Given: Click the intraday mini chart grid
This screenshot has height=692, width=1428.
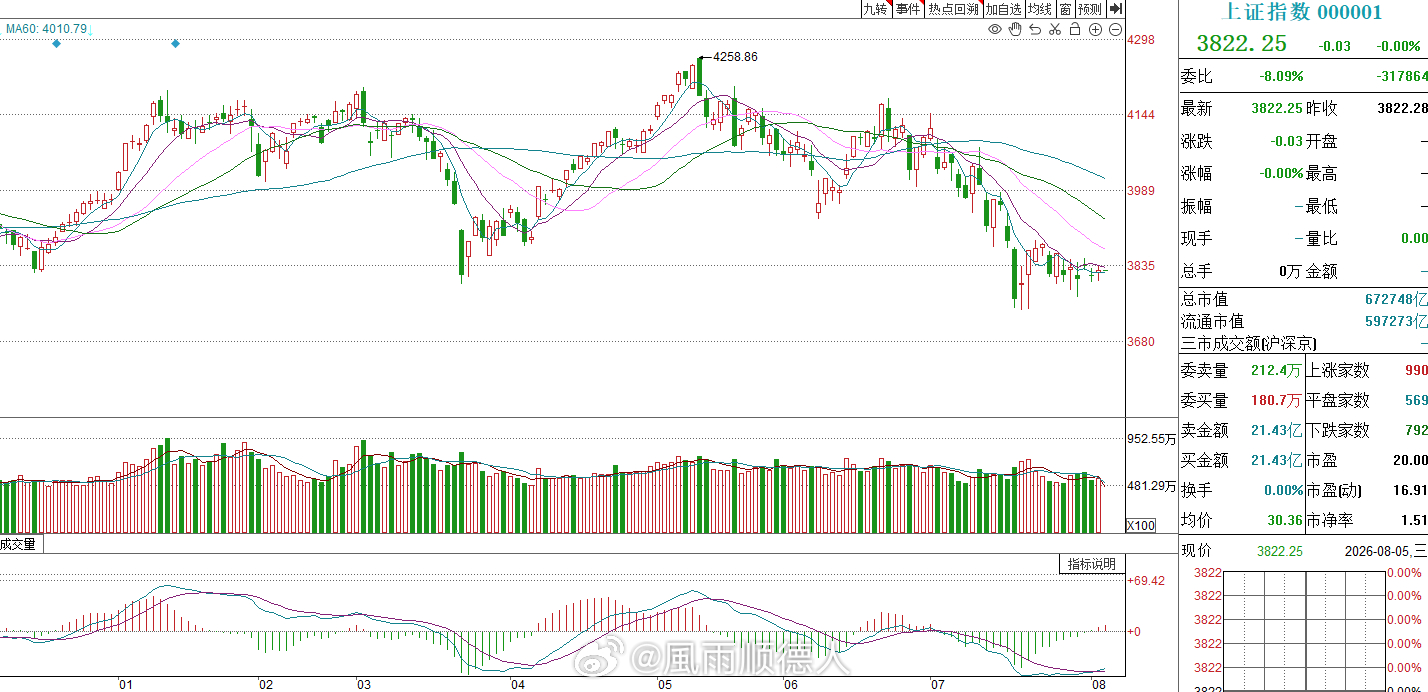Looking at the screenshot, I should pyautogui.click(x=1304, y=630).
